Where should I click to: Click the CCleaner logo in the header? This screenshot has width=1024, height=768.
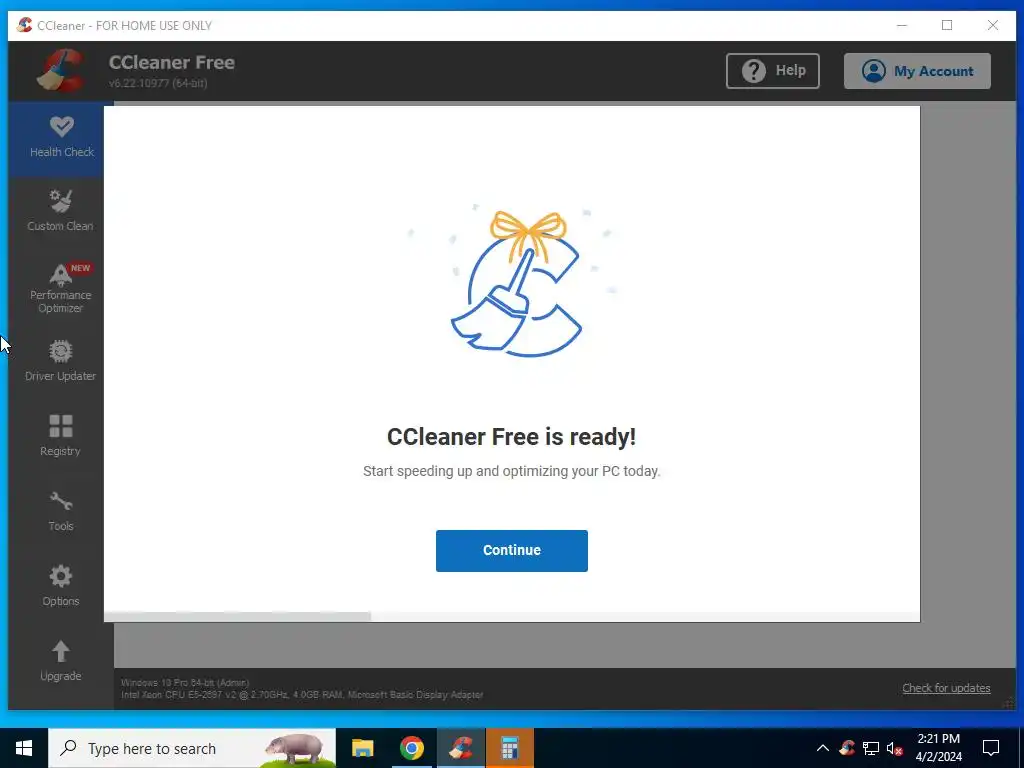point(60,70)
